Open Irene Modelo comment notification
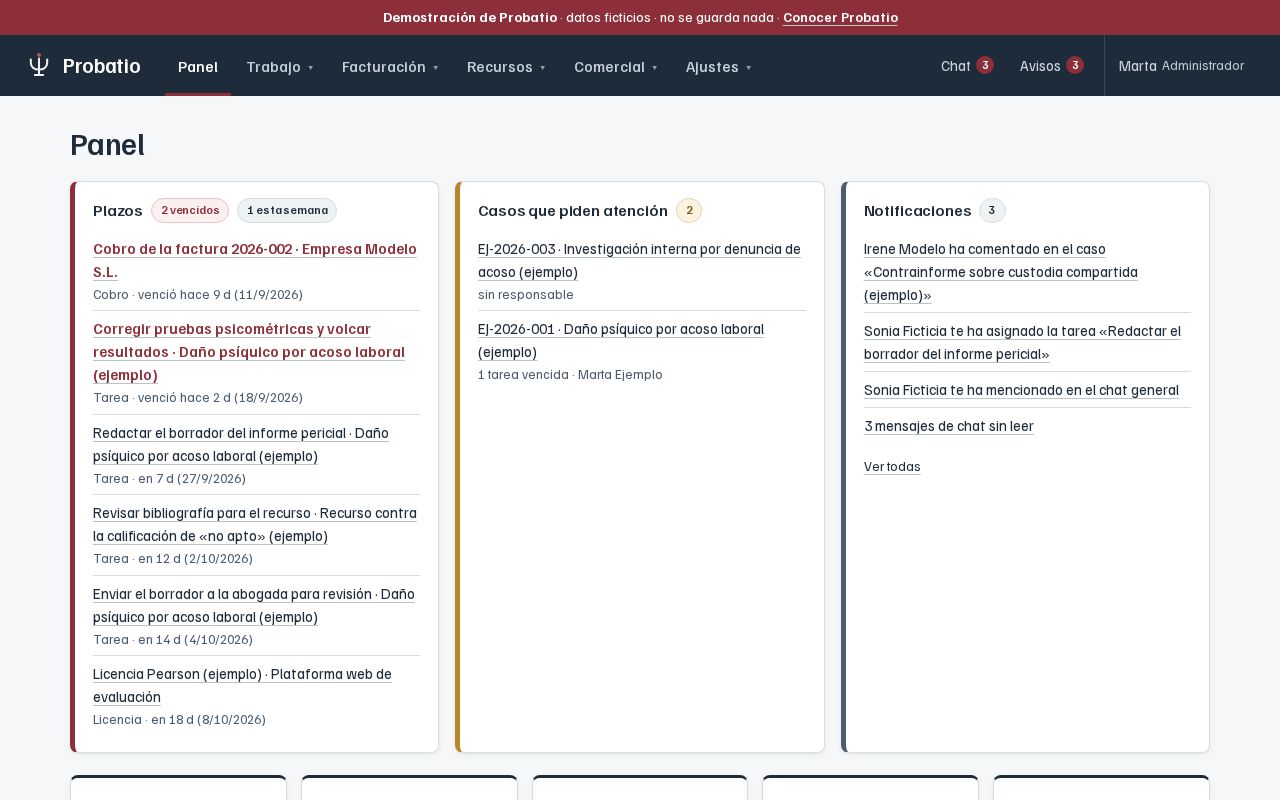 (1001, 272)
